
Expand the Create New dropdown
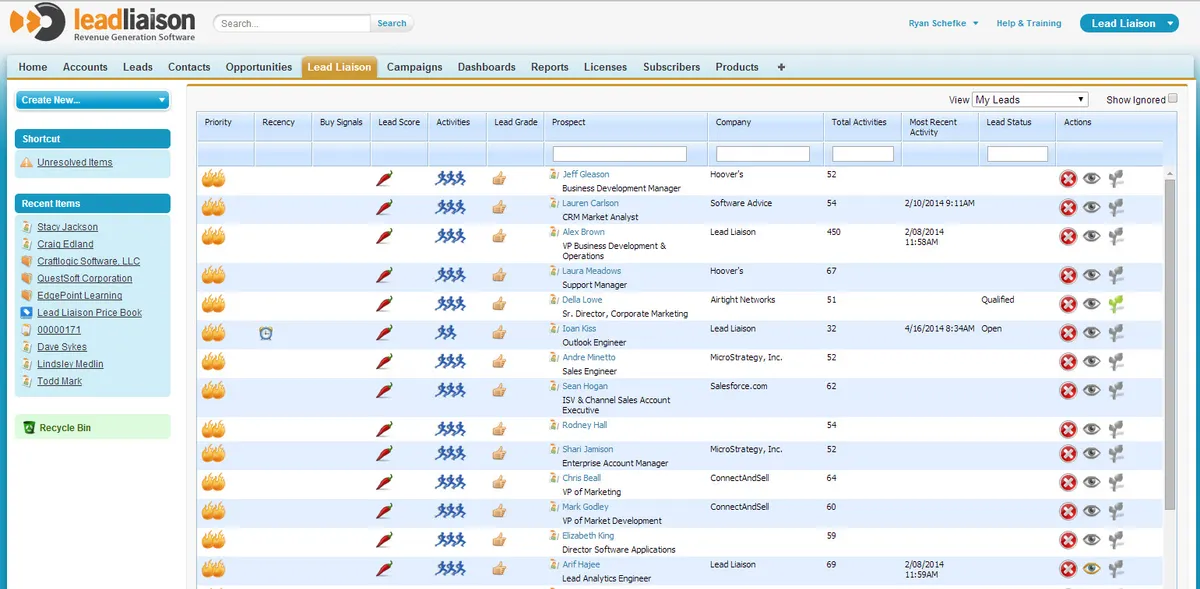93,100
